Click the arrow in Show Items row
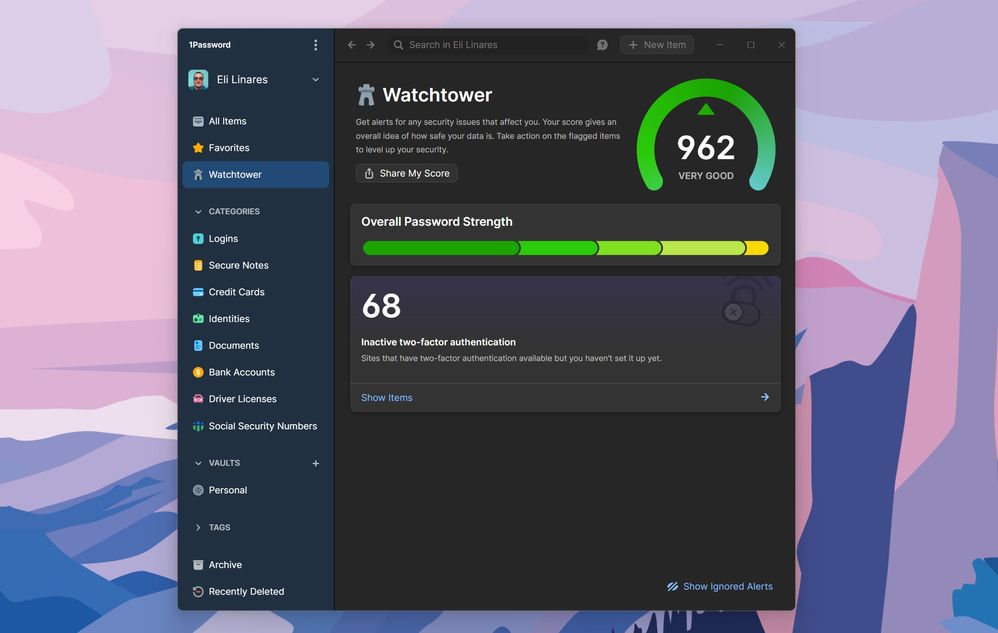Screen dimensions: 998x633 (x=765, y=397)
